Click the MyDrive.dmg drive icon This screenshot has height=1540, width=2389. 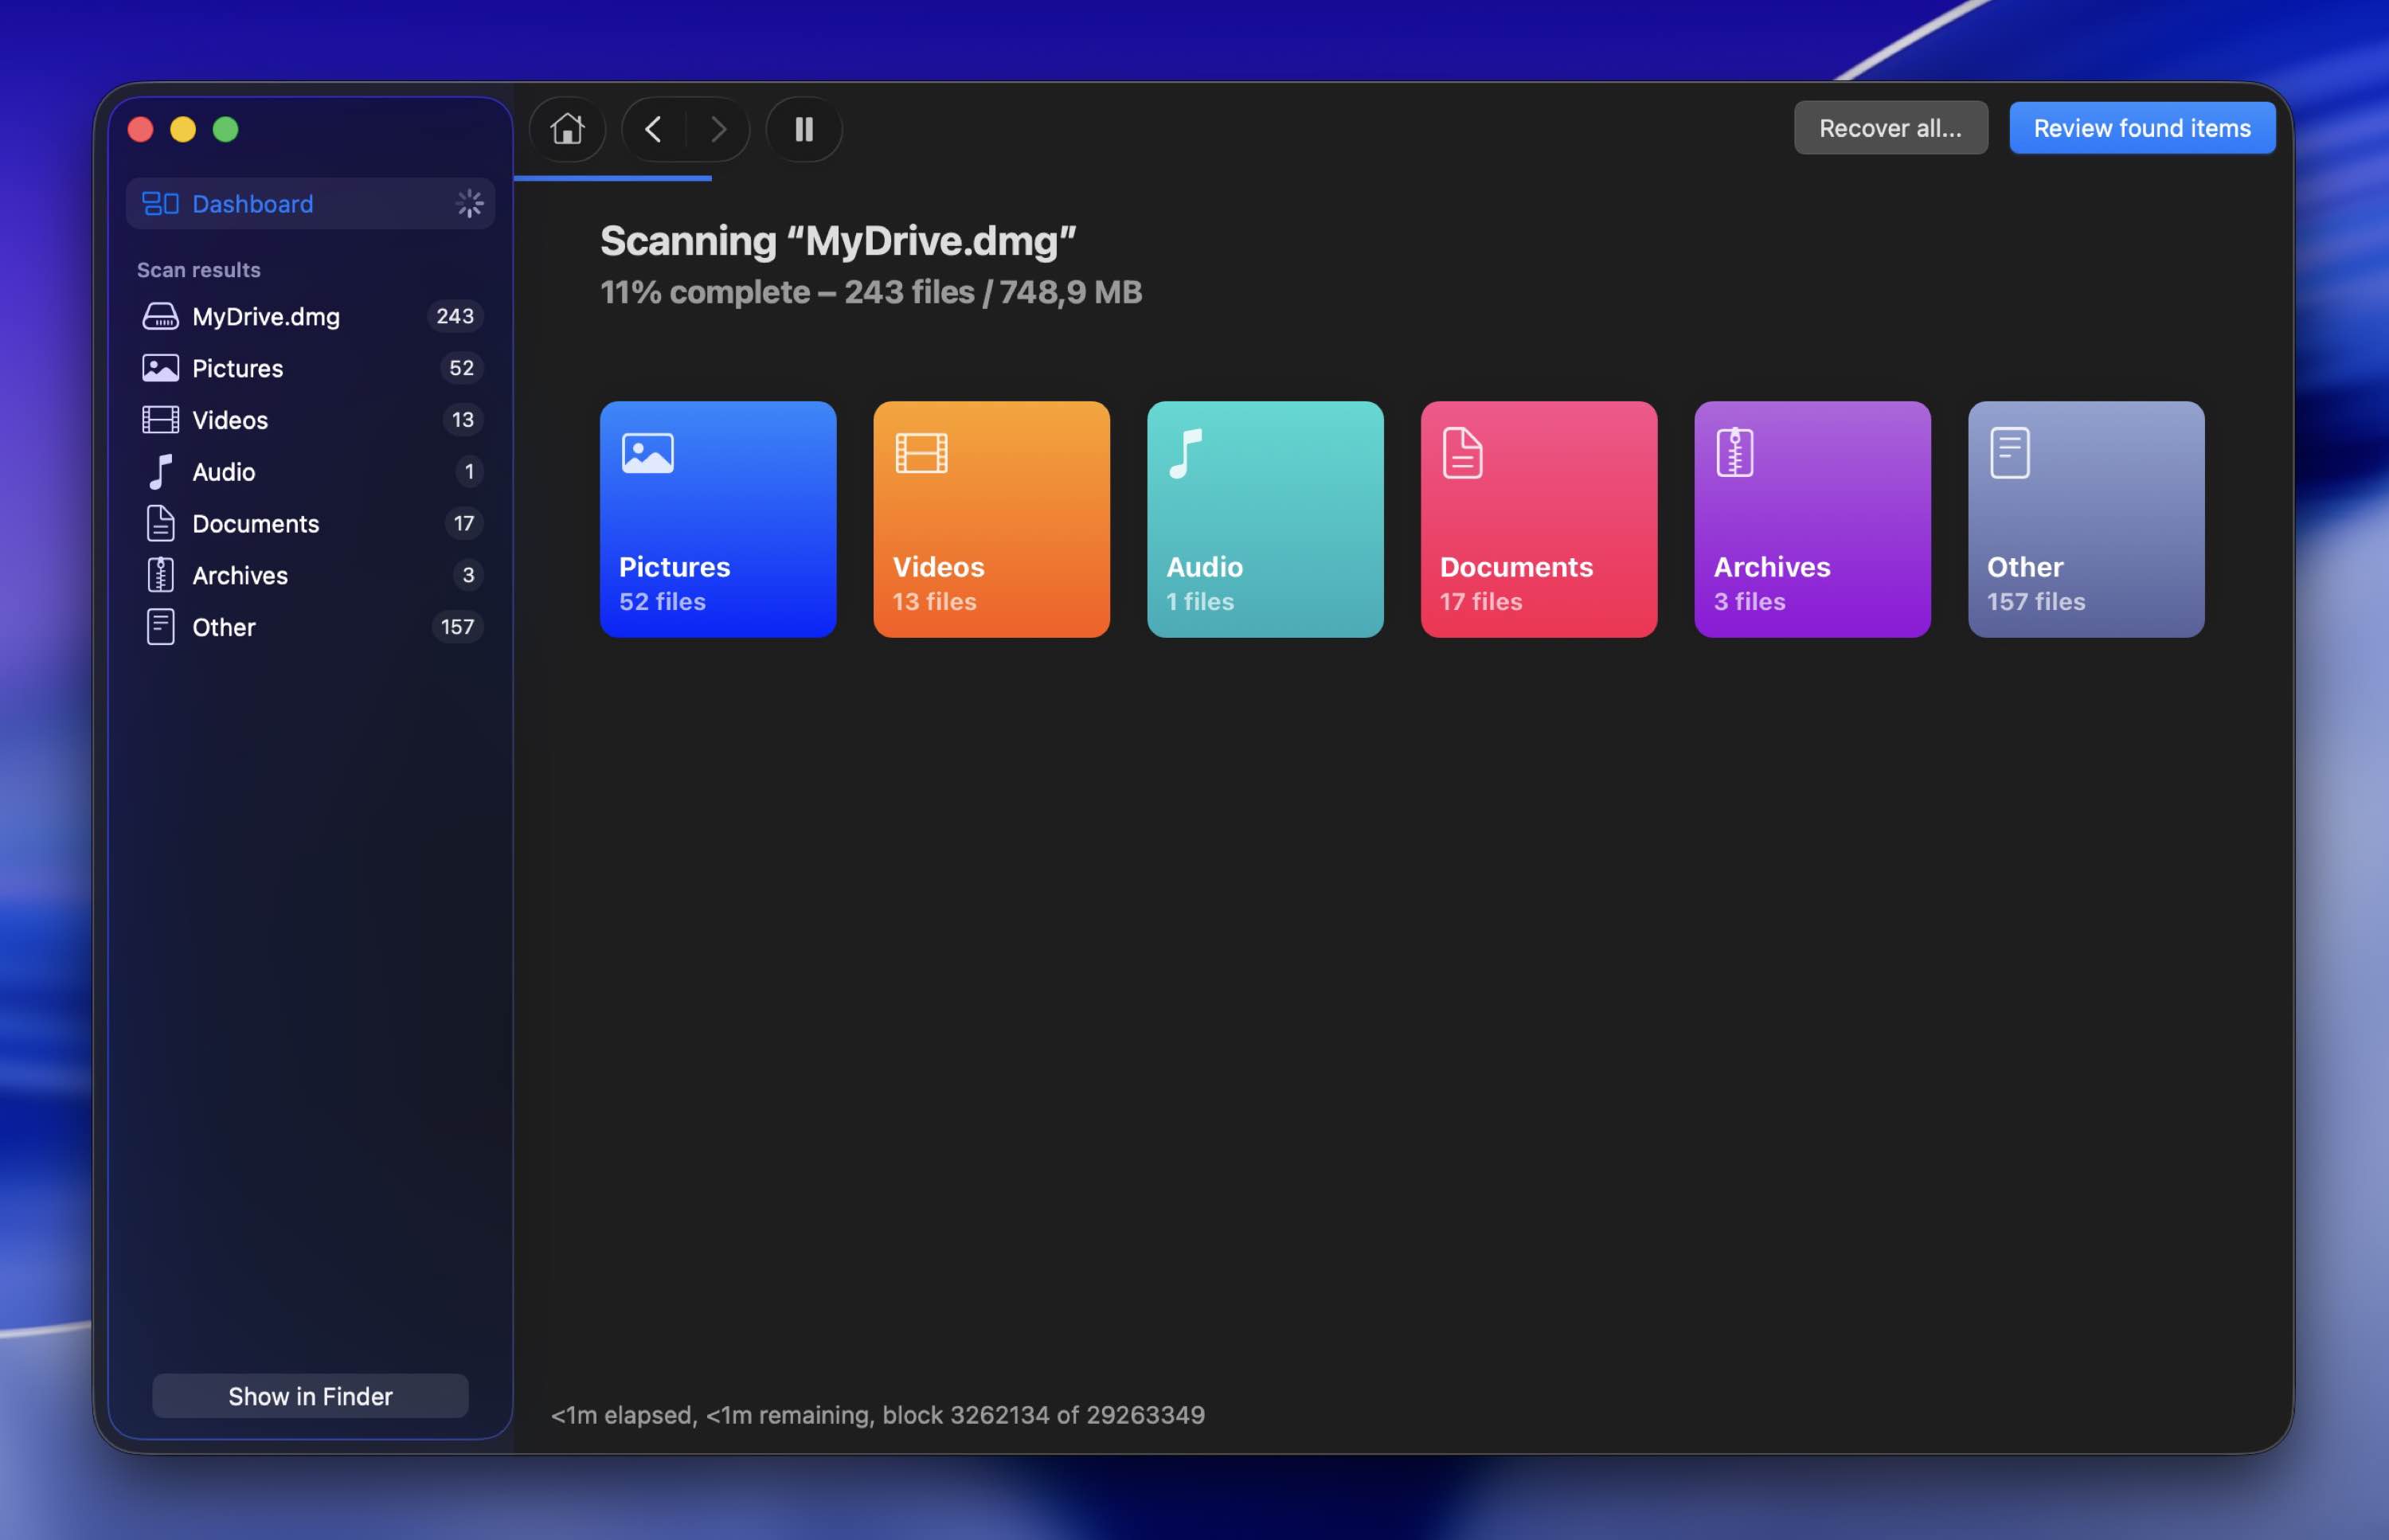click(160, 316)
